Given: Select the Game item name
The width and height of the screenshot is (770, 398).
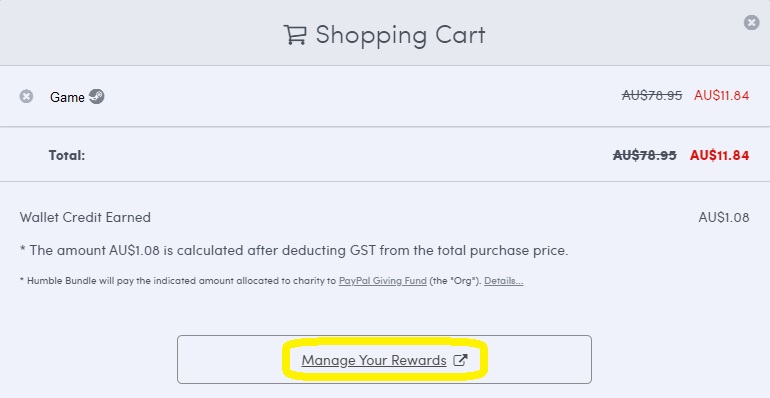Looking at the screenshot, I should point(67,97).
